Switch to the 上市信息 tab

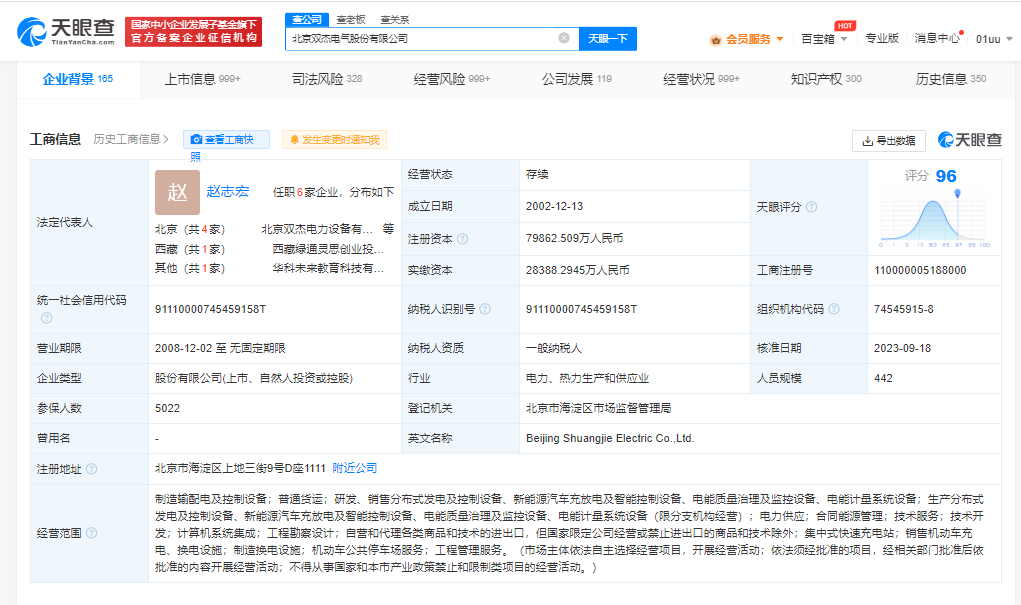coord(202,79)
